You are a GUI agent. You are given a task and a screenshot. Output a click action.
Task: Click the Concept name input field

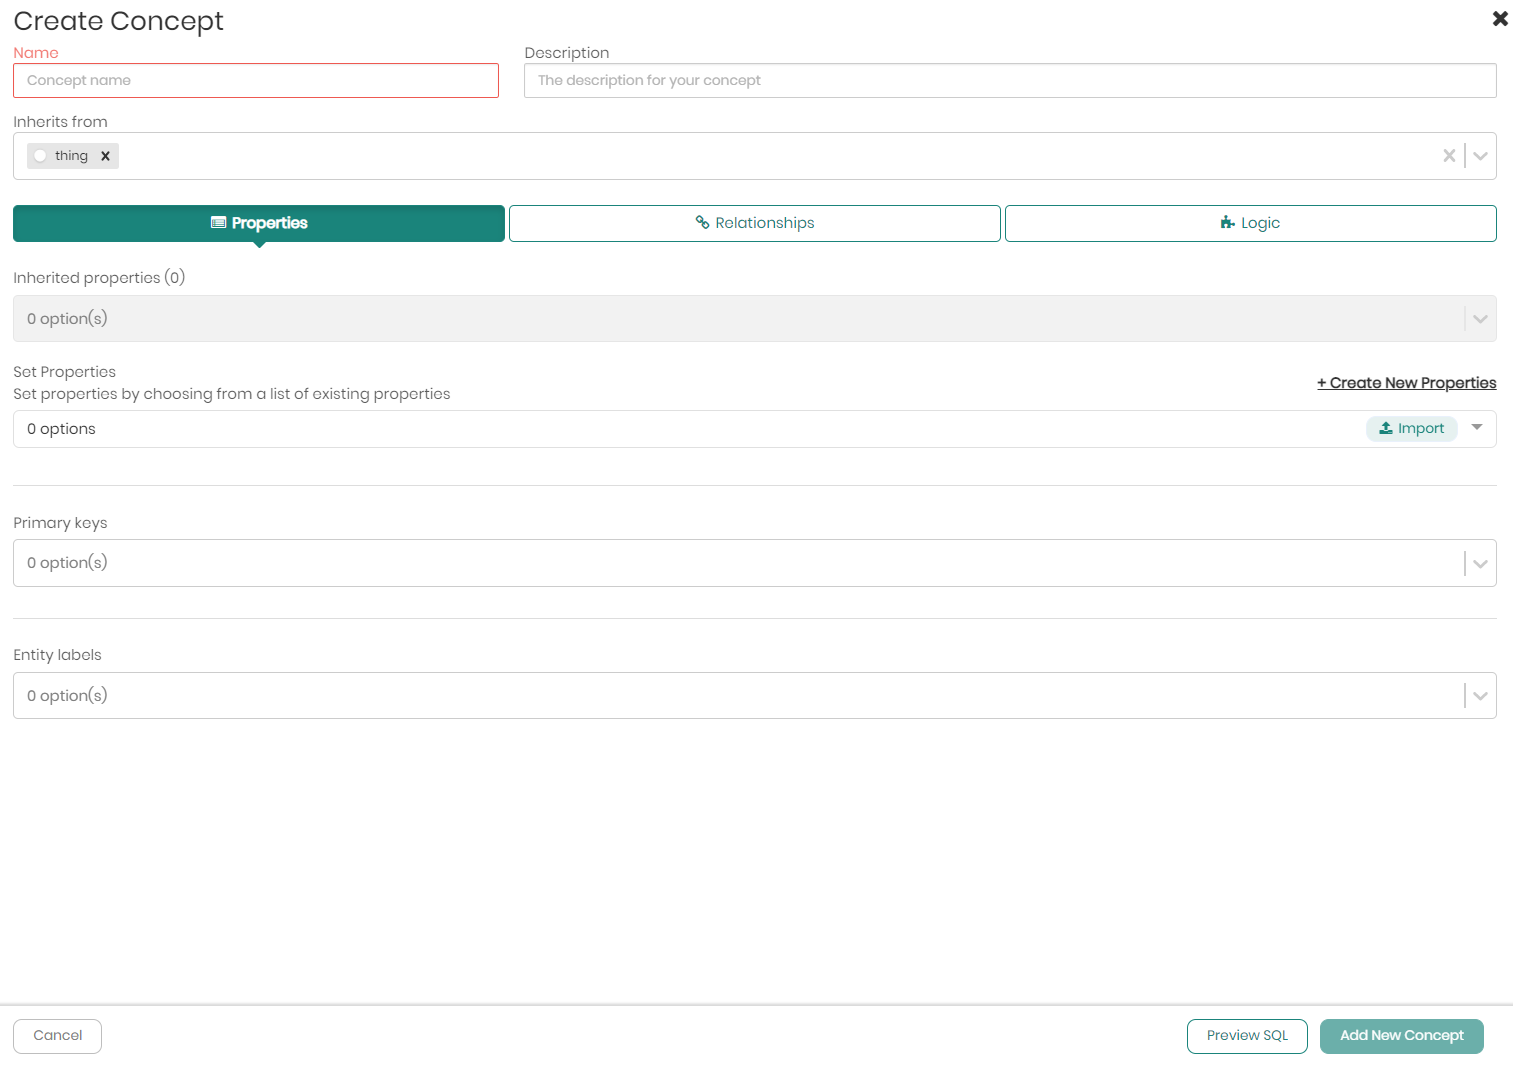click(256, 81)
